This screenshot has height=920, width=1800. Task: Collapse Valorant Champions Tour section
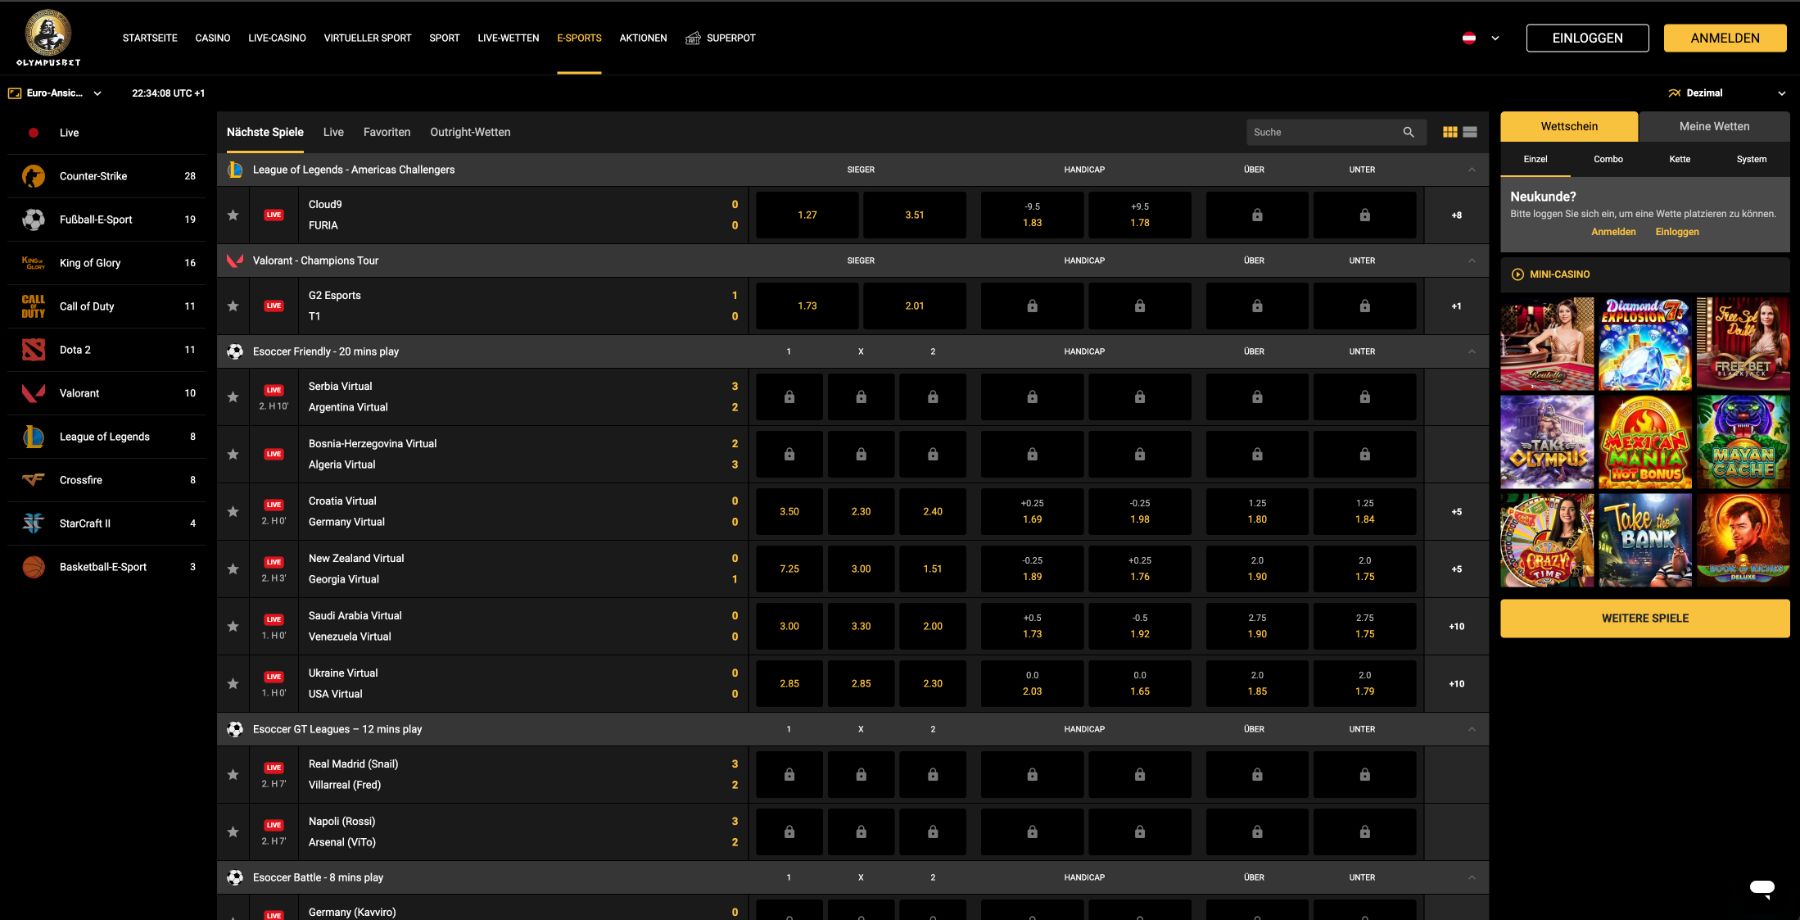[x=1471, y=261]
